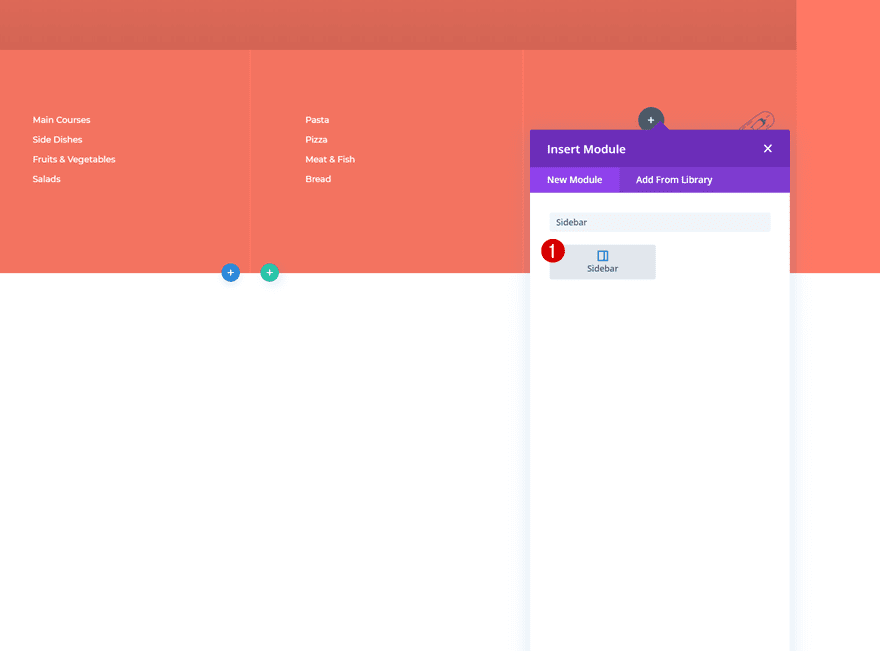The width and height of the screenshot is (880, 651).
Task: Open the Pizza link
Action: 316,139
